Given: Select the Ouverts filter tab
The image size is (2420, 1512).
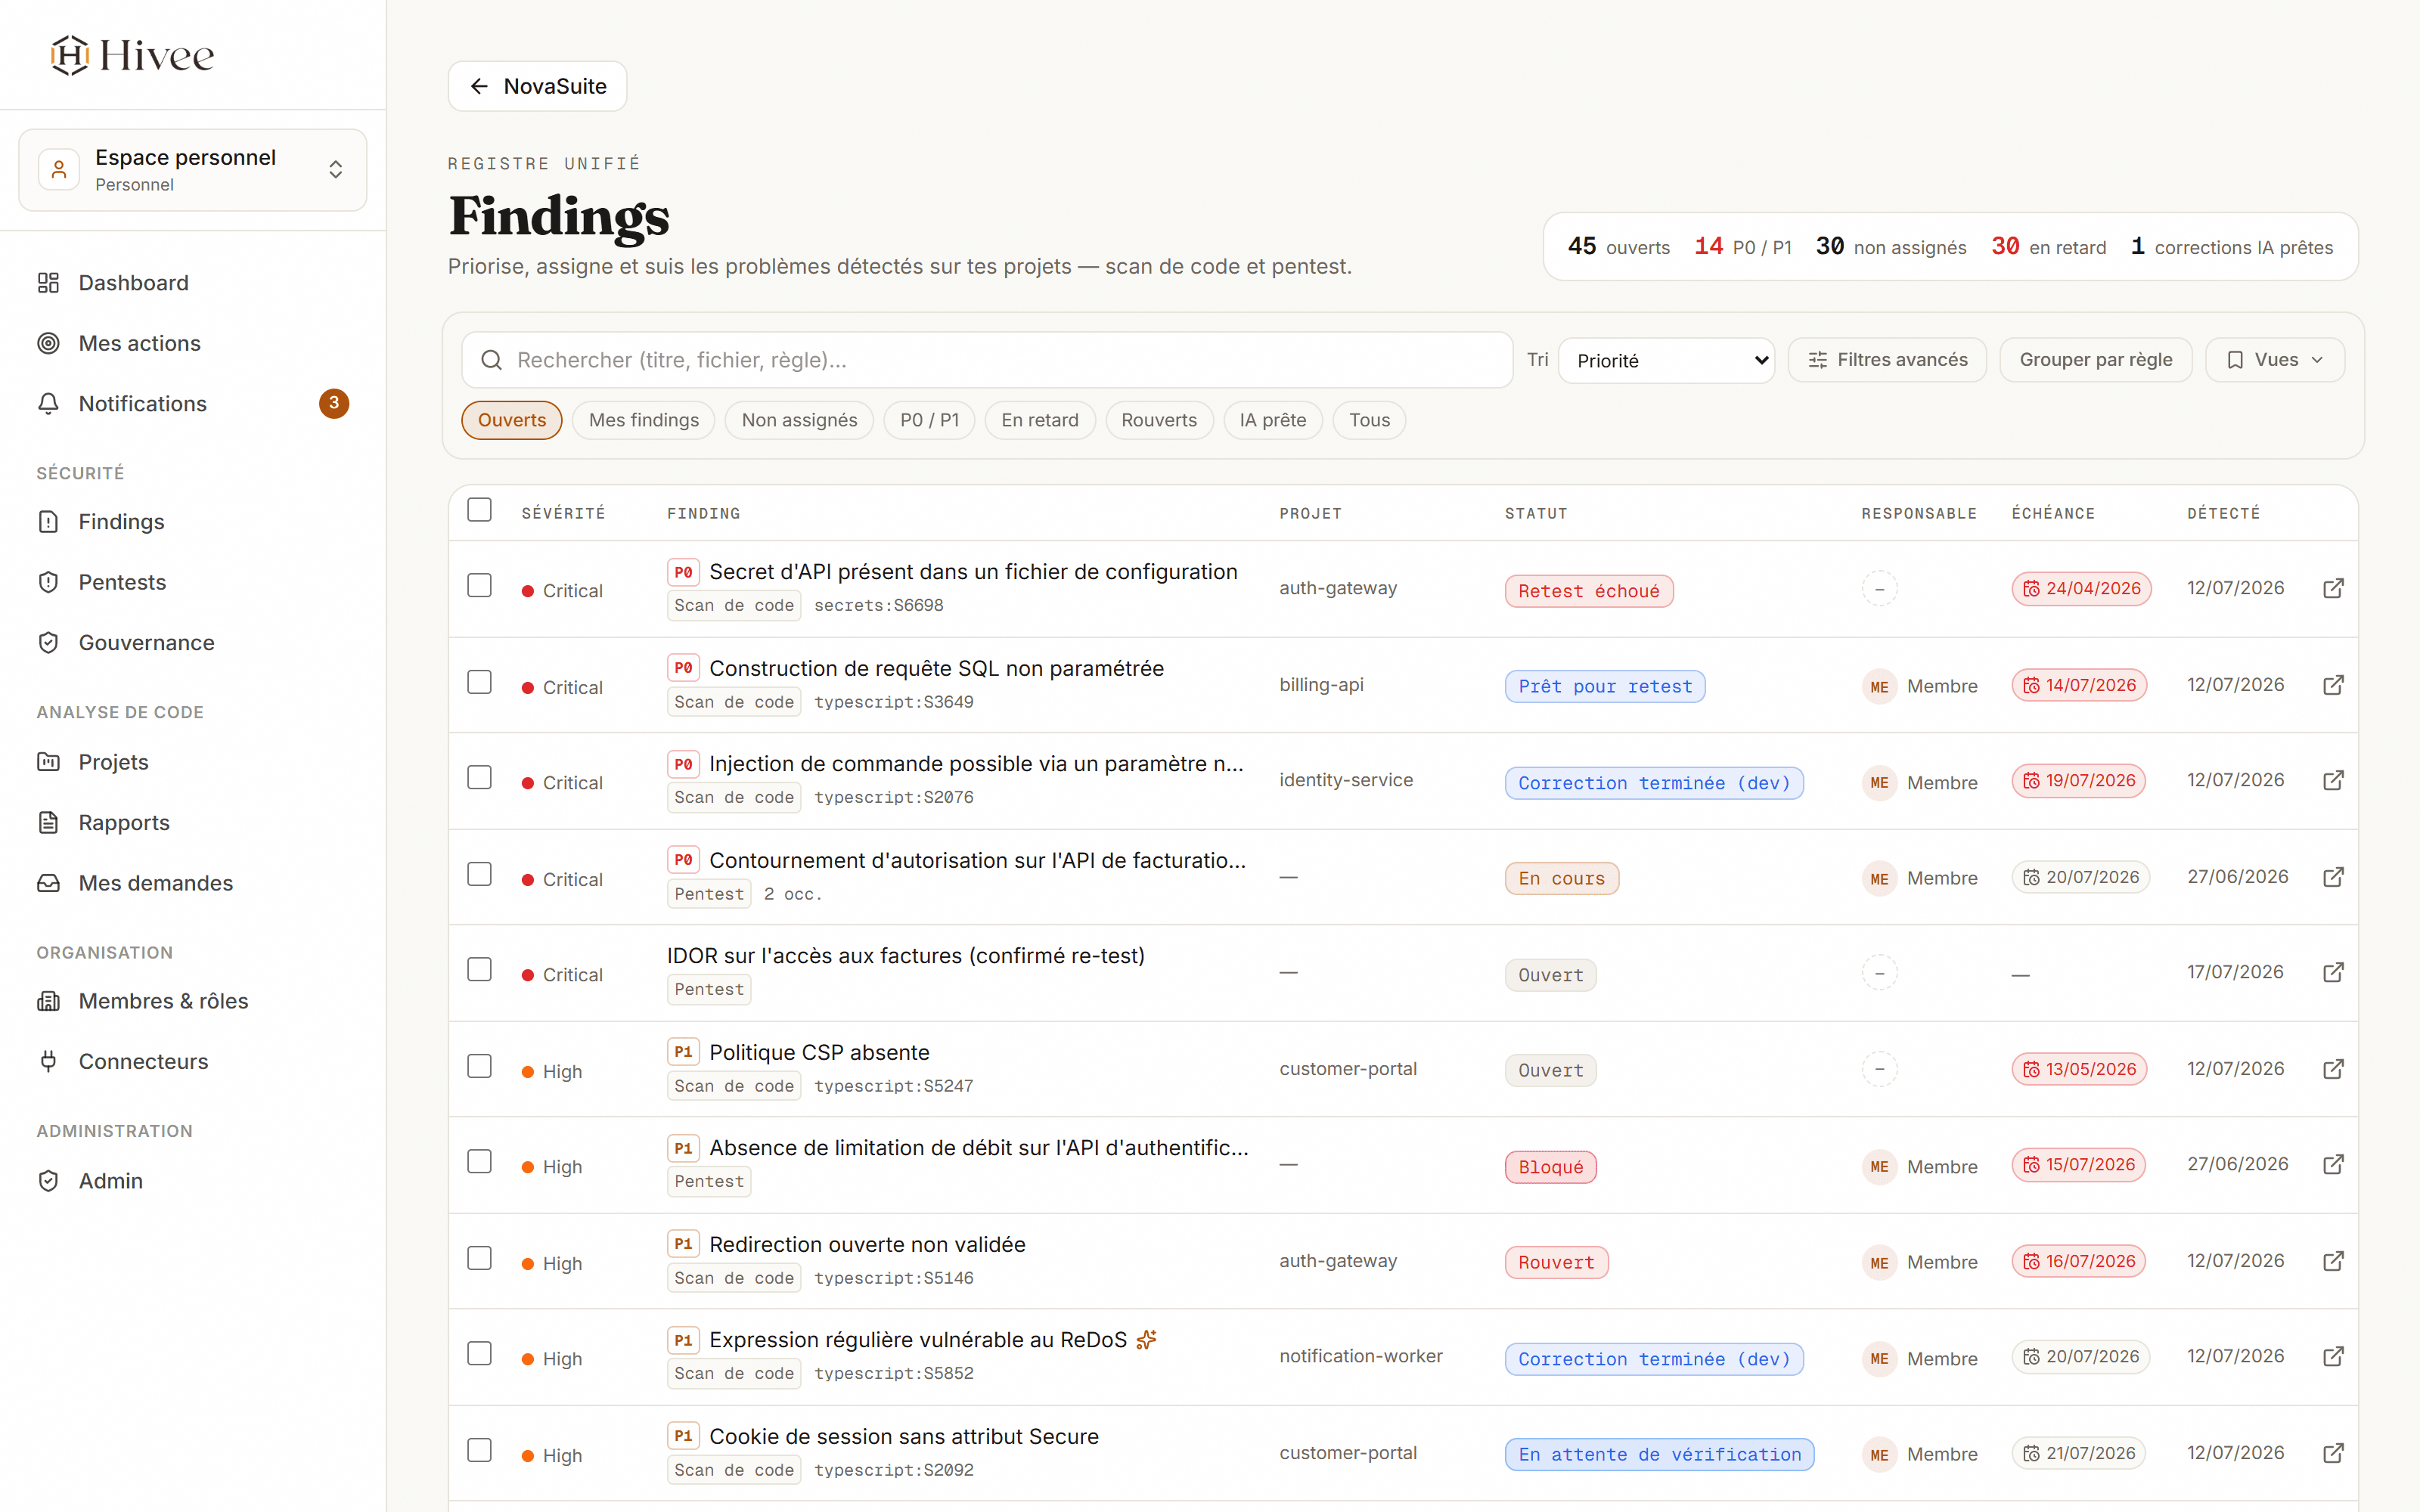Looking at the screenshot, I should tap(512, 420).
